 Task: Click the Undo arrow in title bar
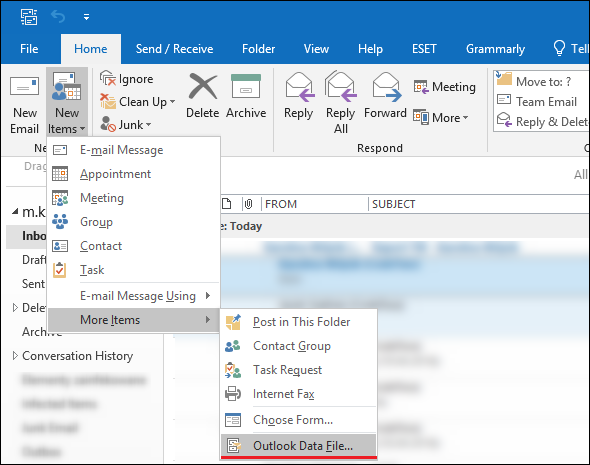[58, 17]
